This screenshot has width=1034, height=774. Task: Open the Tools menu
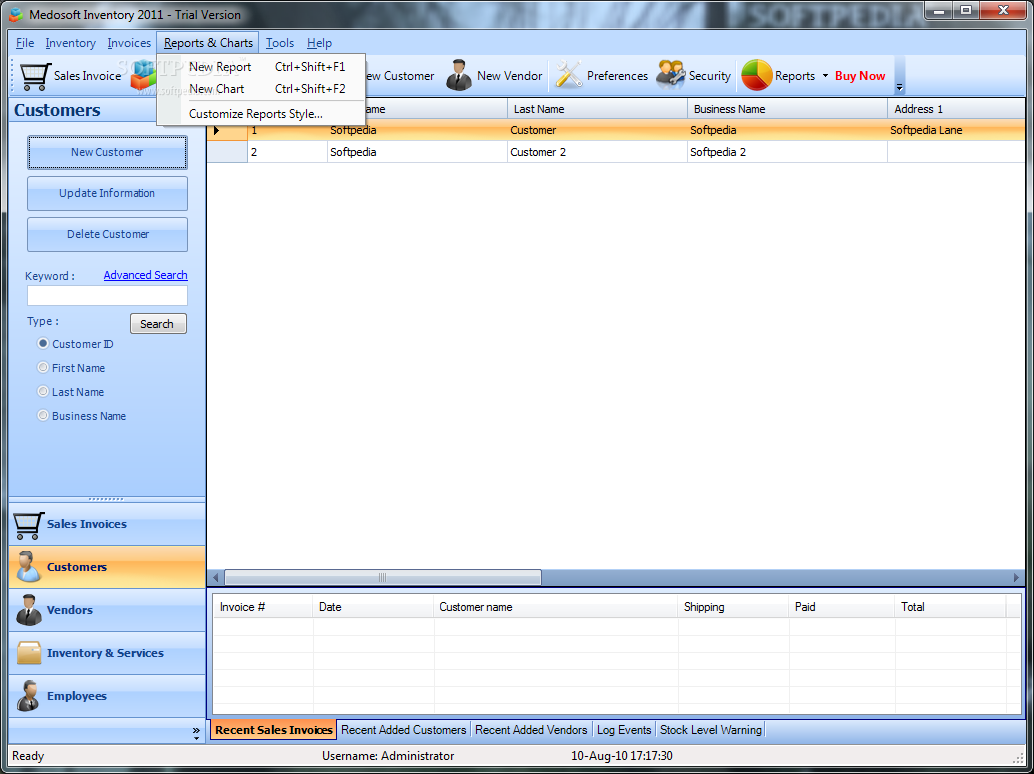coord(280,43)
